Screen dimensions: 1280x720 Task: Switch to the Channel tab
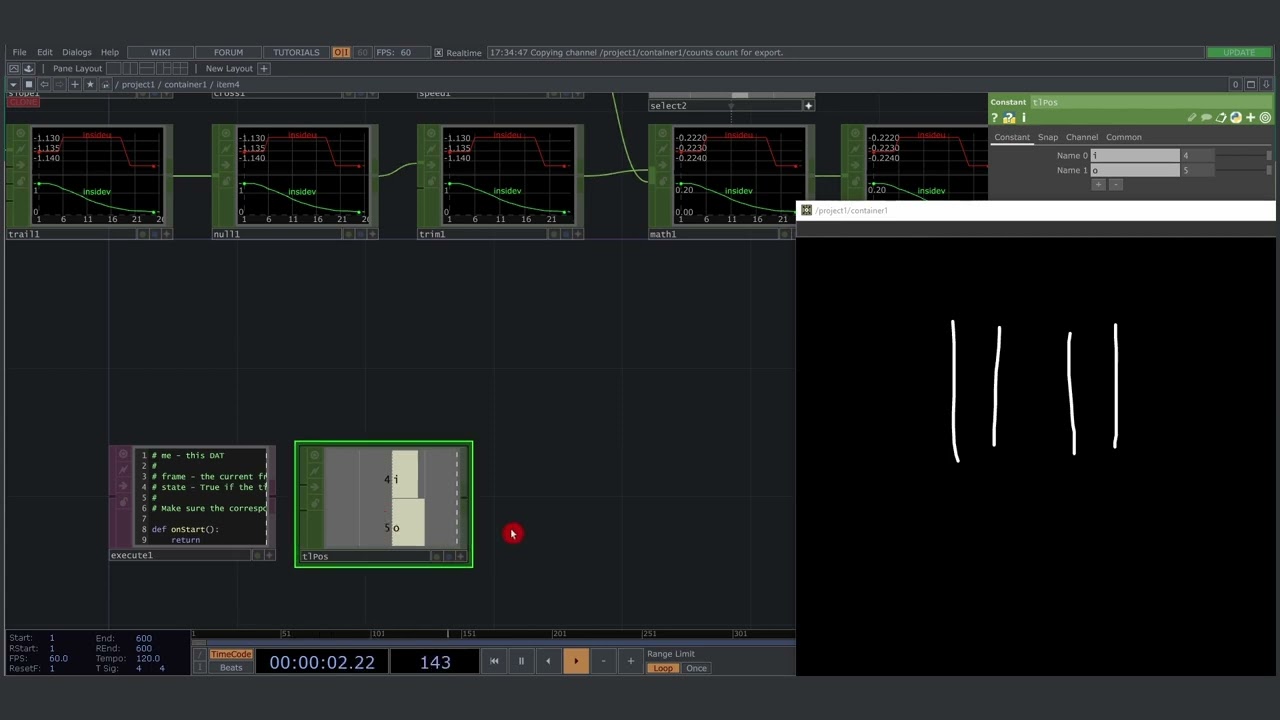[x=1081, y=137]
